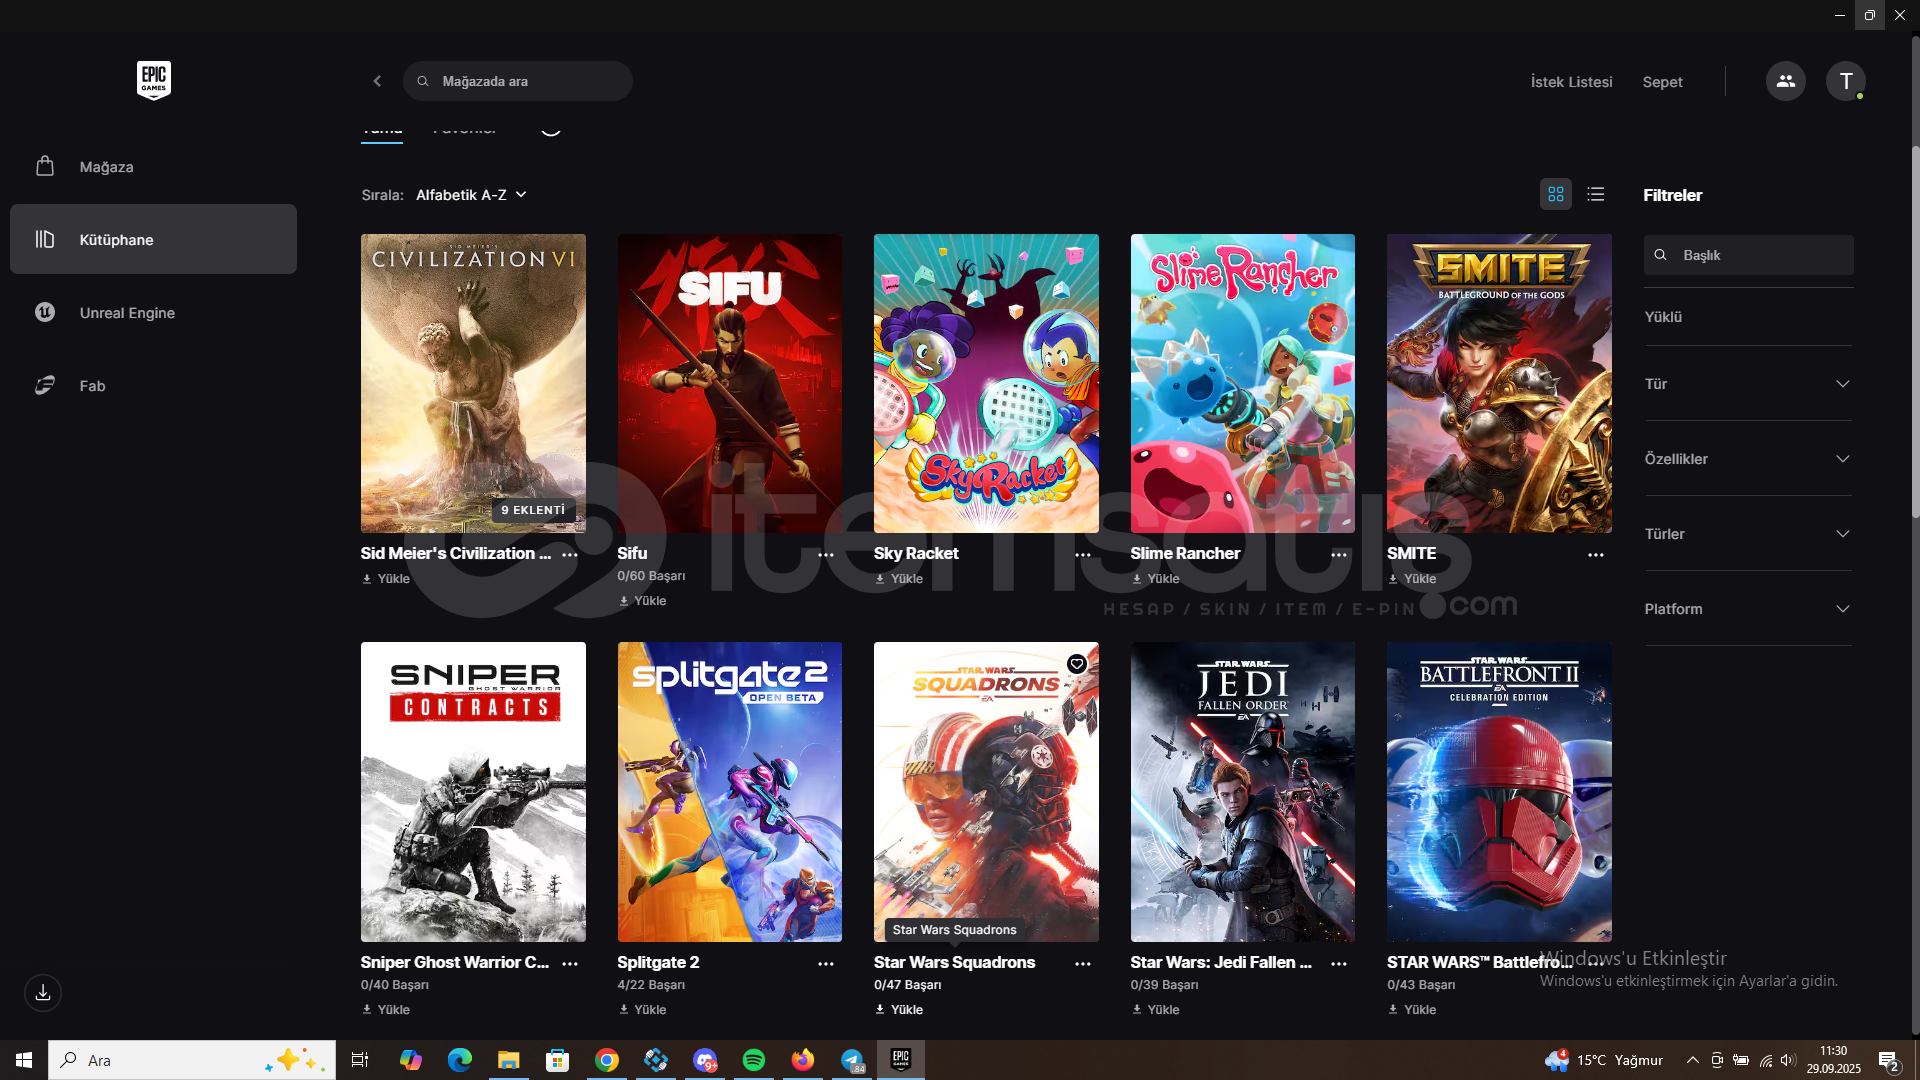Viewport: 1920px width, 1080px height.
Task: Open the friends list icon
Action: 1785,81
